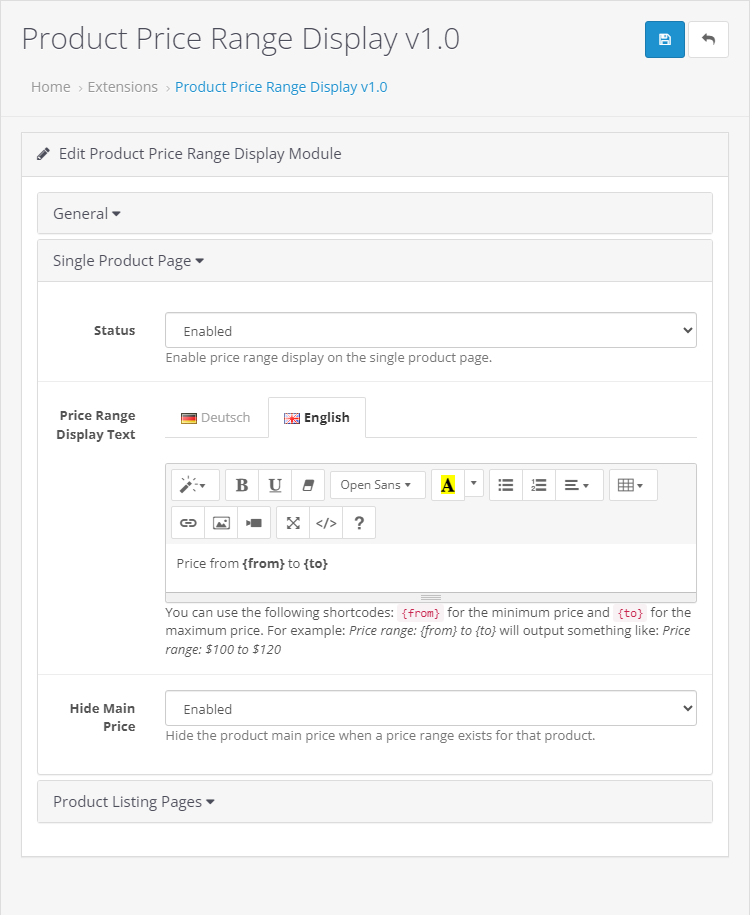
Task: Toggle bold formatting in editor
Action: [x=242, y=485]
